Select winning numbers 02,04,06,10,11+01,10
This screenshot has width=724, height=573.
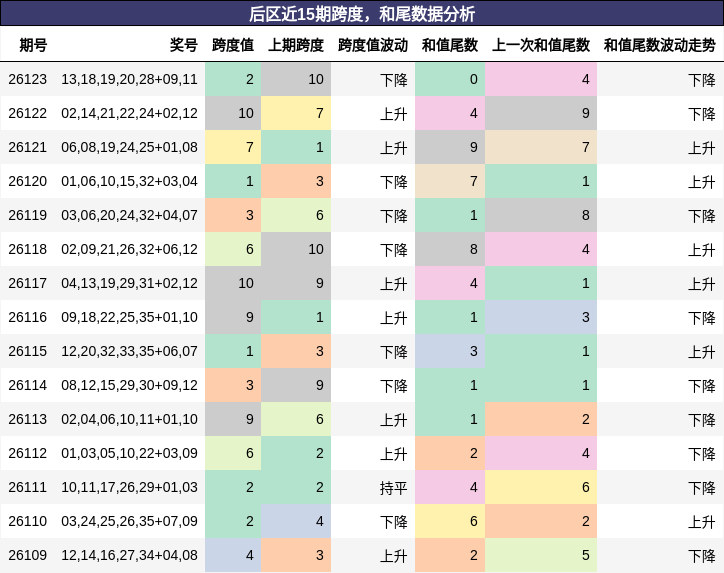click(x=129, y=419)
